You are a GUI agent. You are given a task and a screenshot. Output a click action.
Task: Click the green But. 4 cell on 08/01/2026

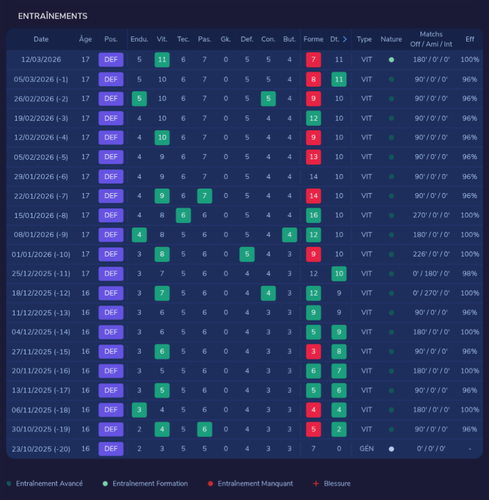[290, 235]
